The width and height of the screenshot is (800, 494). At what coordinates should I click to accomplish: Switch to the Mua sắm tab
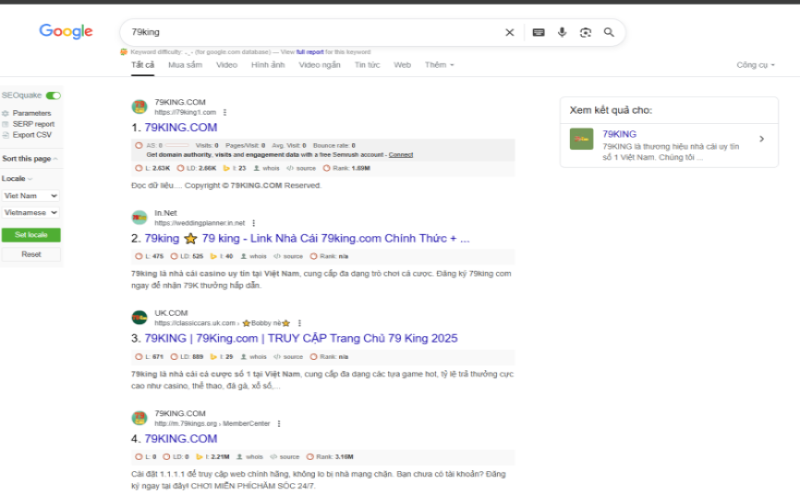185,65
